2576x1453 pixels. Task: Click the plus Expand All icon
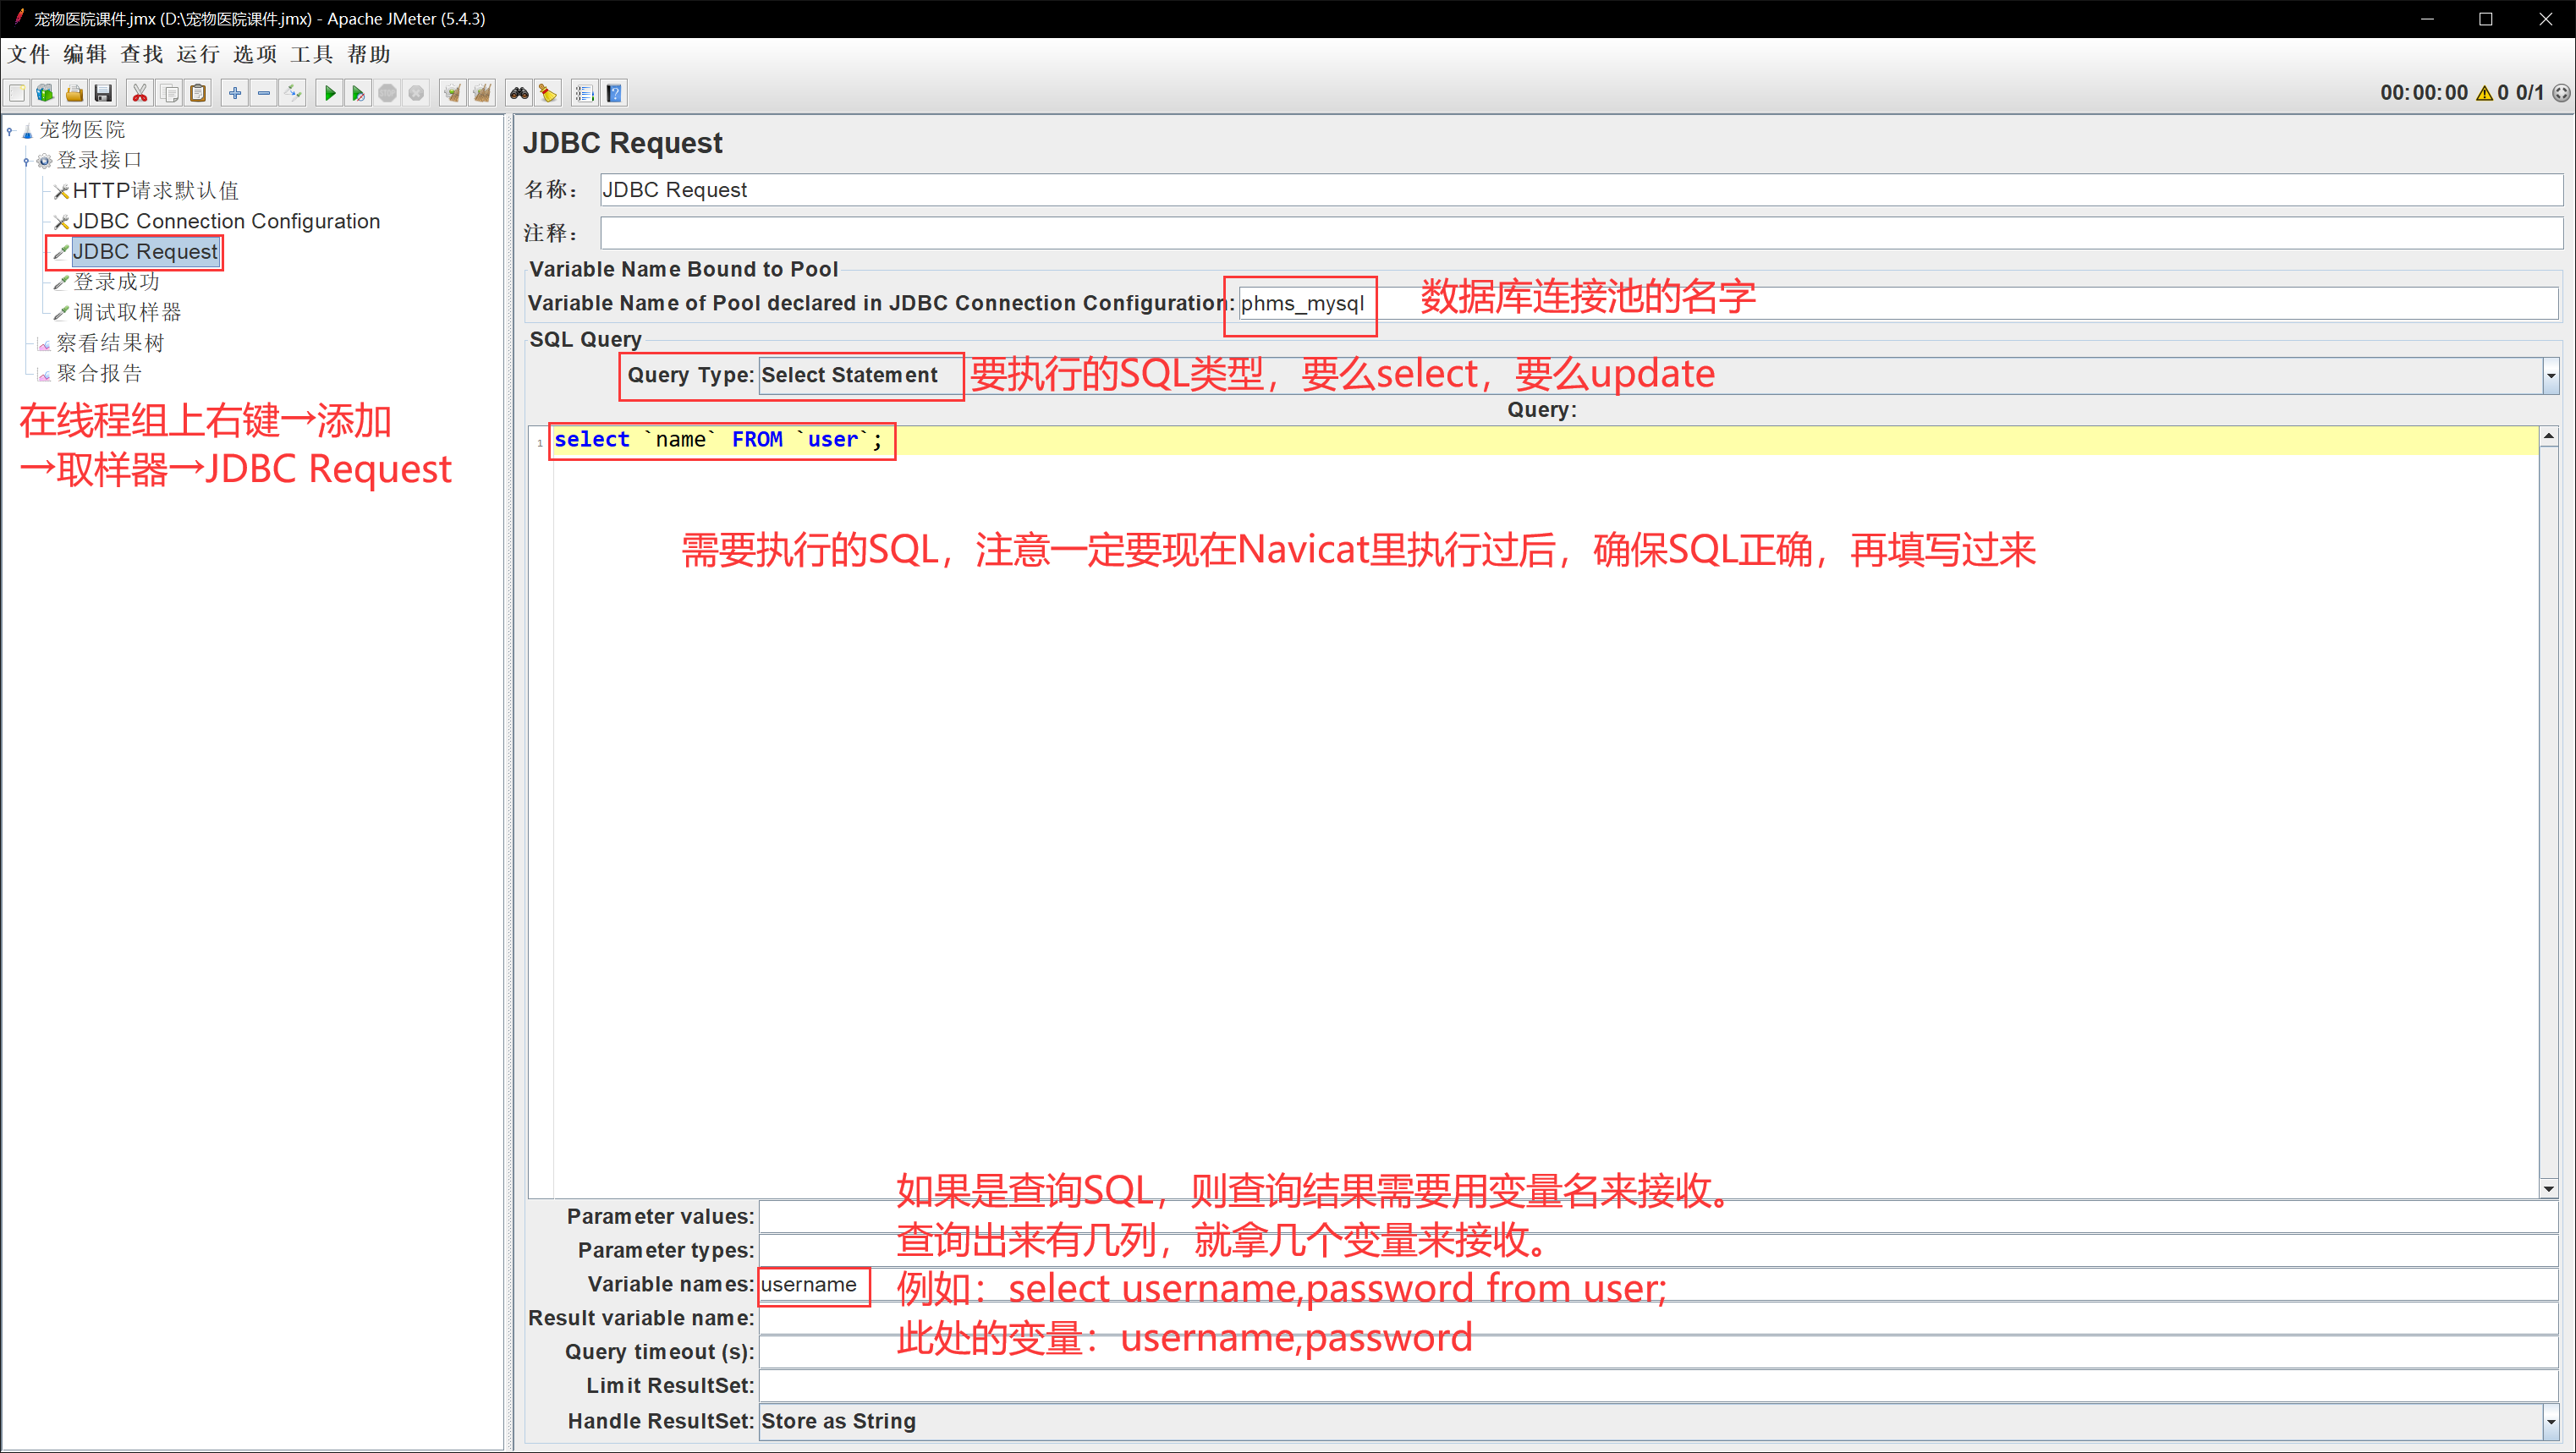point(235,93)
